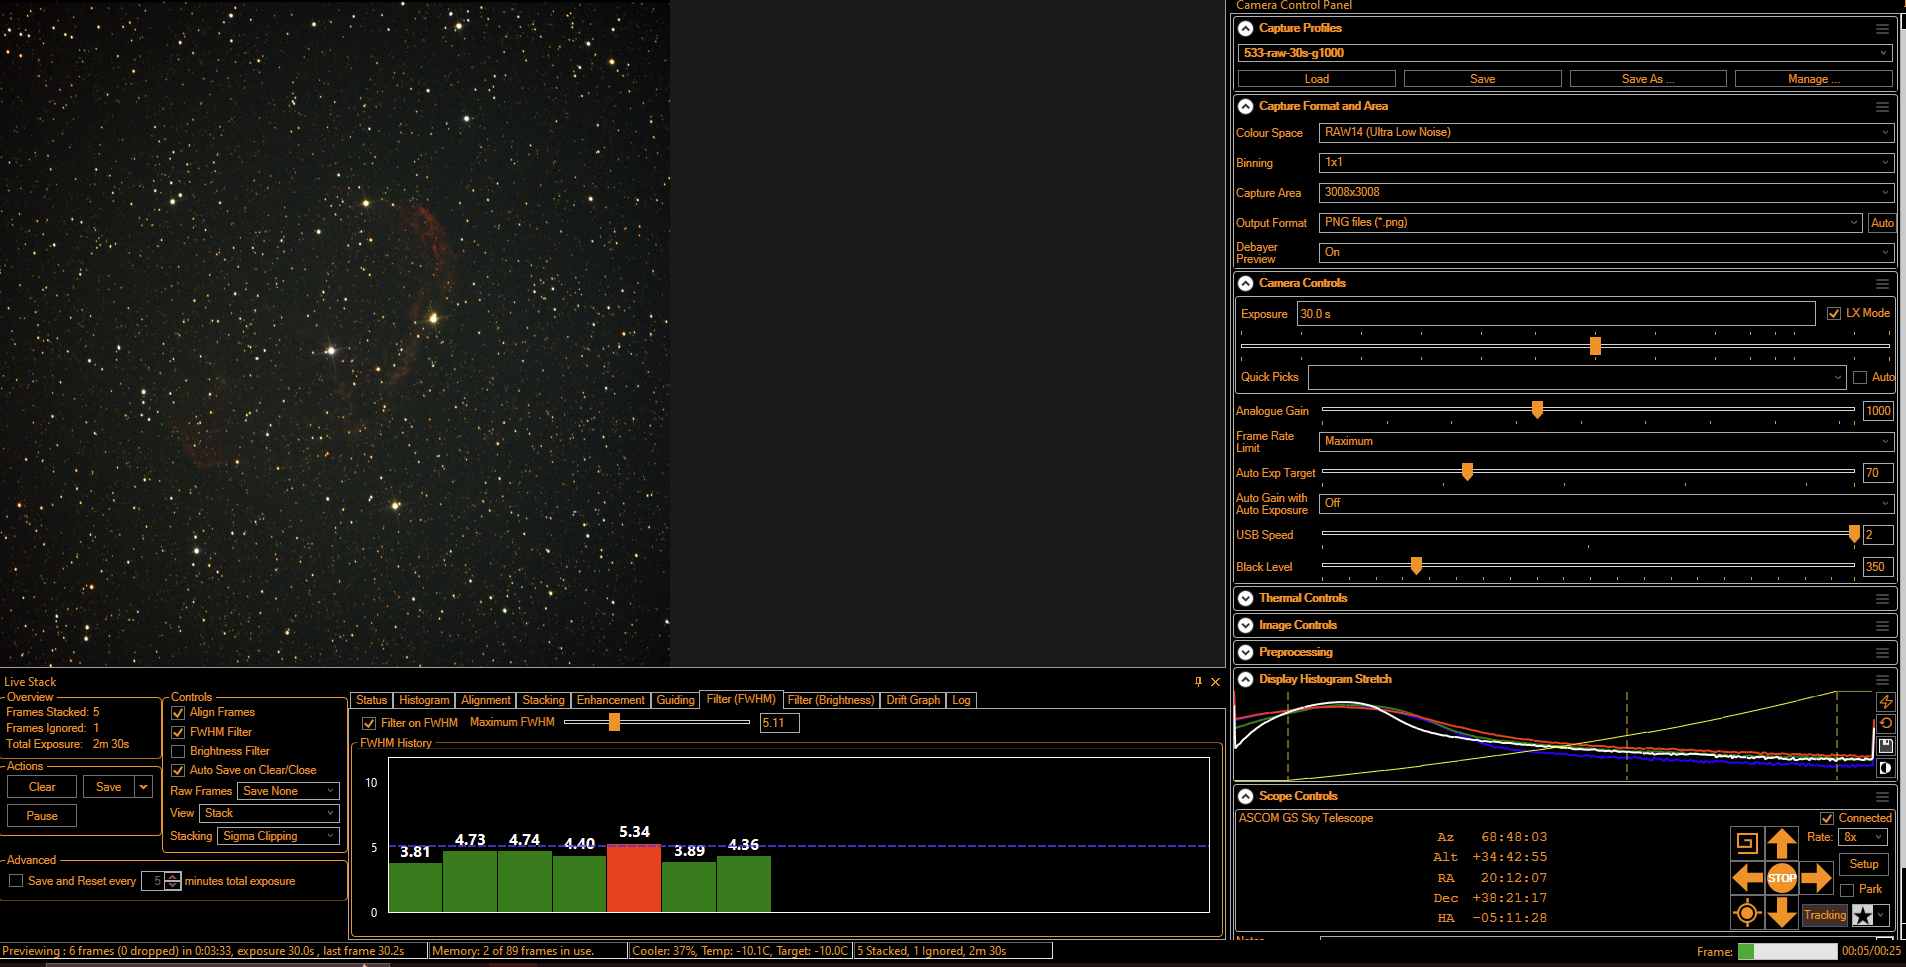Enable Save and Reset every checkbox
This screenshot has height=967, width=1906.
tap(16, 881)
